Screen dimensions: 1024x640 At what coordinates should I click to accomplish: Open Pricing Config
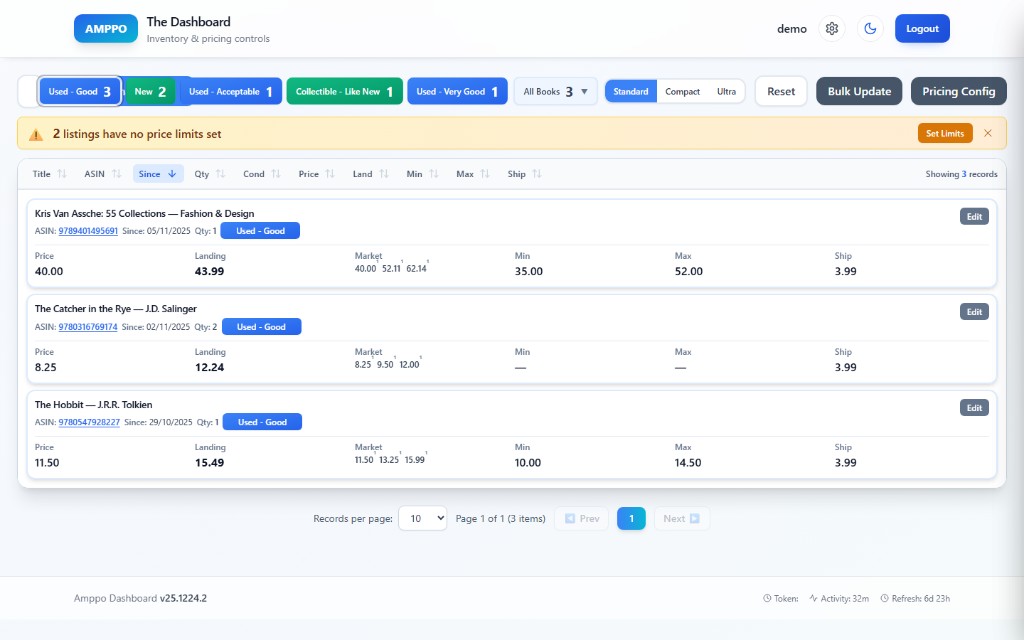[959, 91]
